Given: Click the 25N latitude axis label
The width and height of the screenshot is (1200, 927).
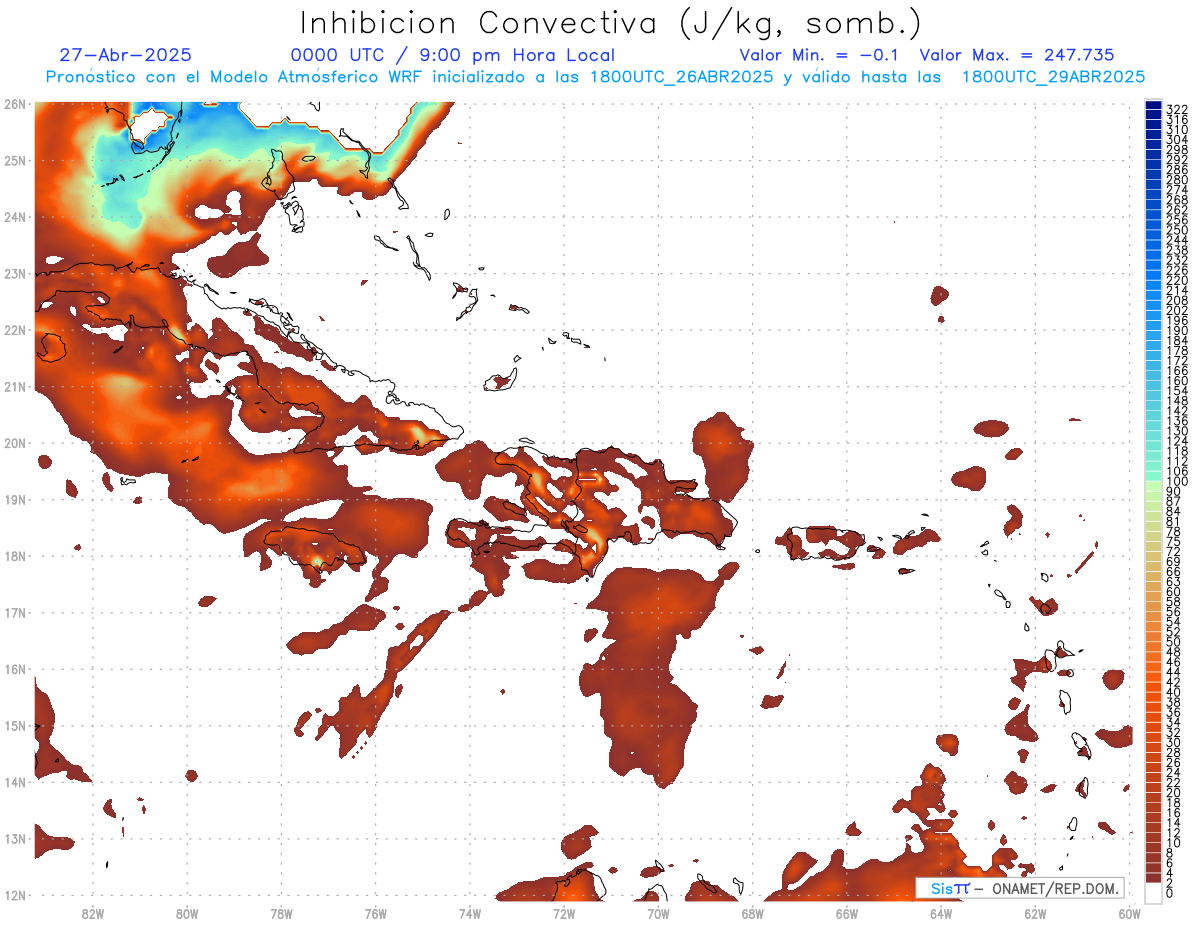Looking at the screenshot, I should pos(14,160).
